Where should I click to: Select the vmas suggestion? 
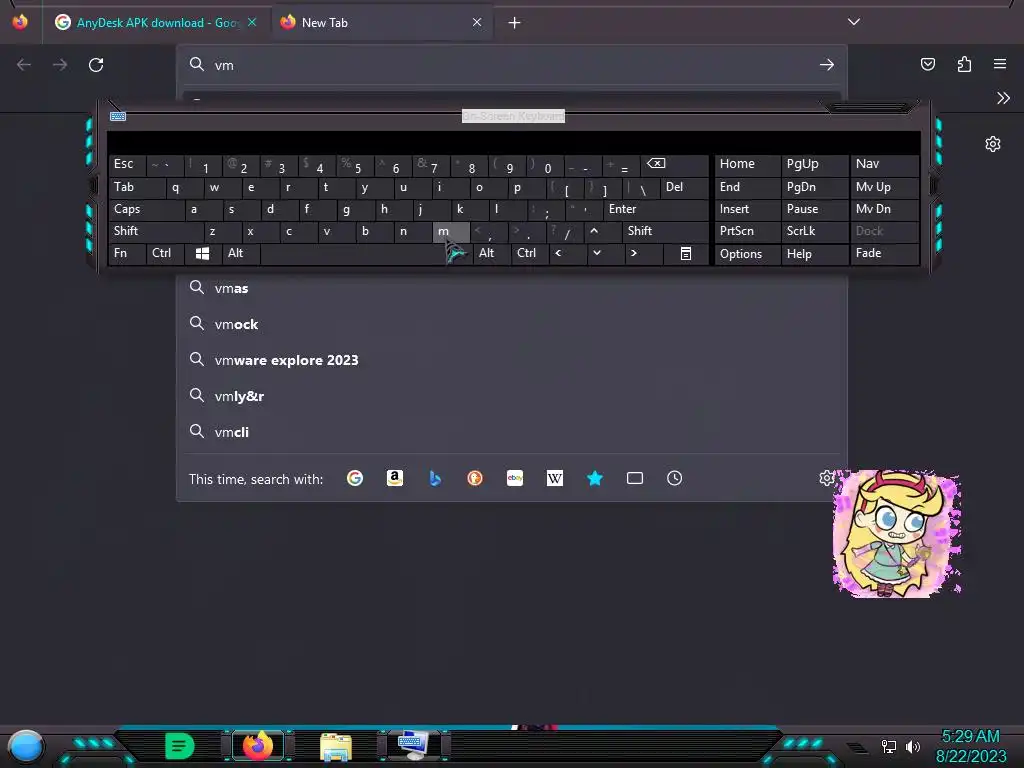click(x=512, y=288)
